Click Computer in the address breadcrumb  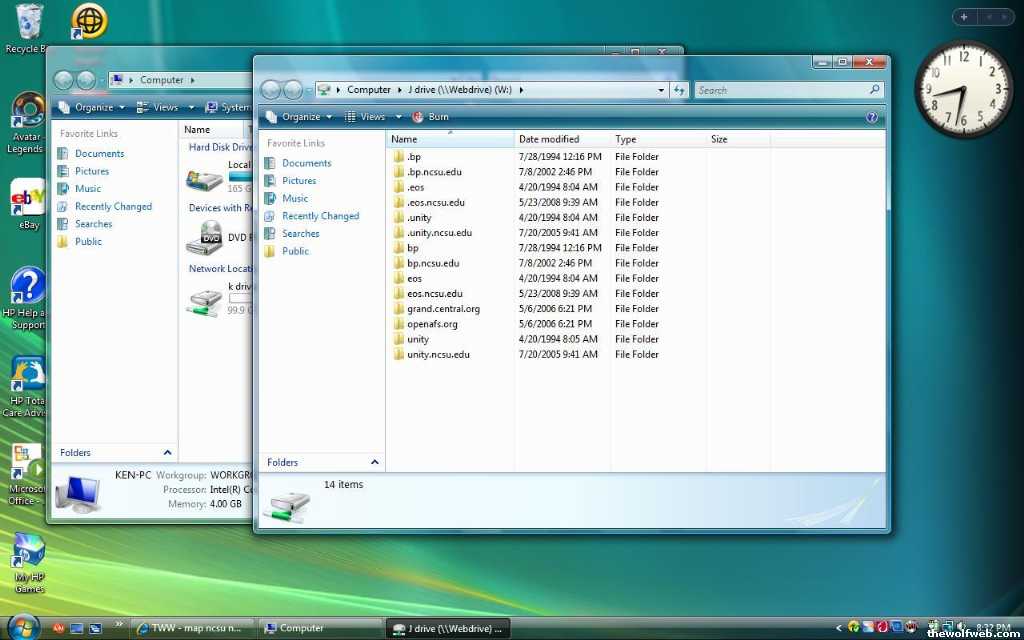tap(369, 90)
